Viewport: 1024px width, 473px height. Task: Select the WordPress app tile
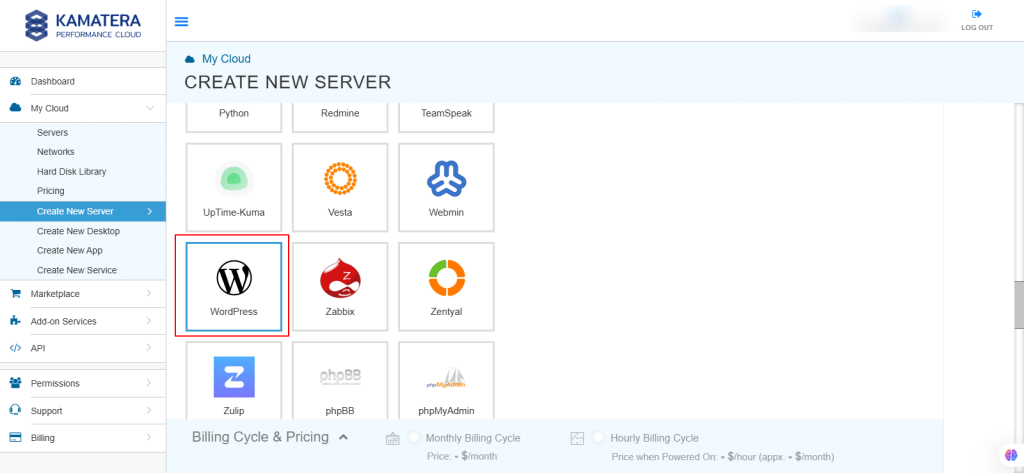click(234, 287)
